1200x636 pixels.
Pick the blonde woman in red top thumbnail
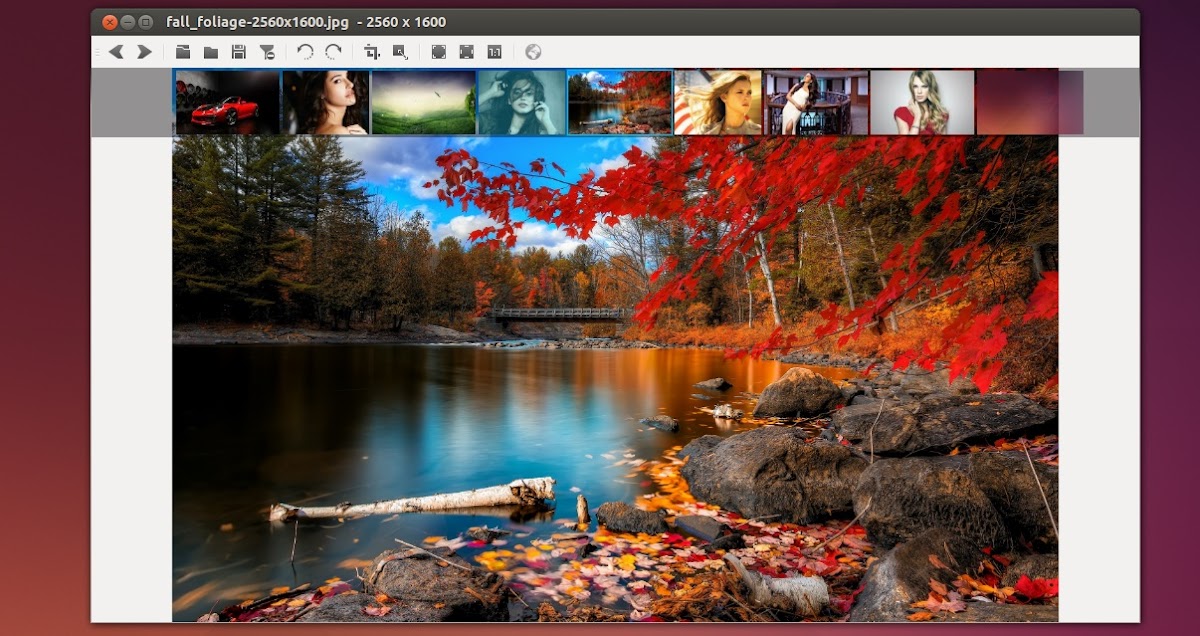tap(922, 101)
